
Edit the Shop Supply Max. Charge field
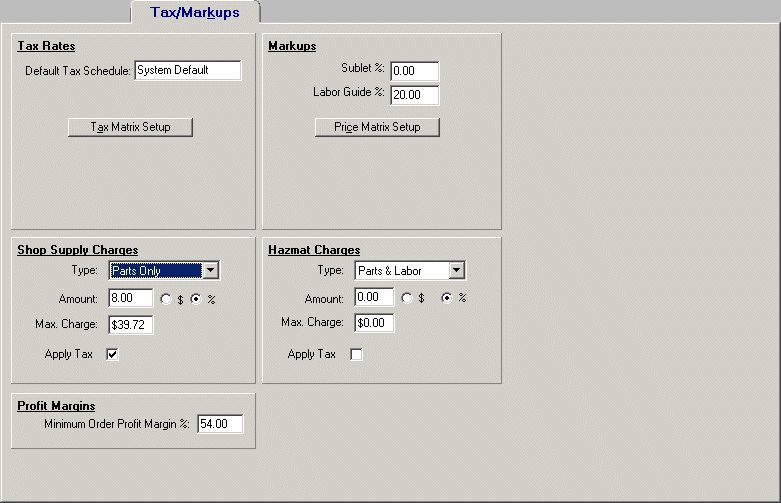(130, 324)
